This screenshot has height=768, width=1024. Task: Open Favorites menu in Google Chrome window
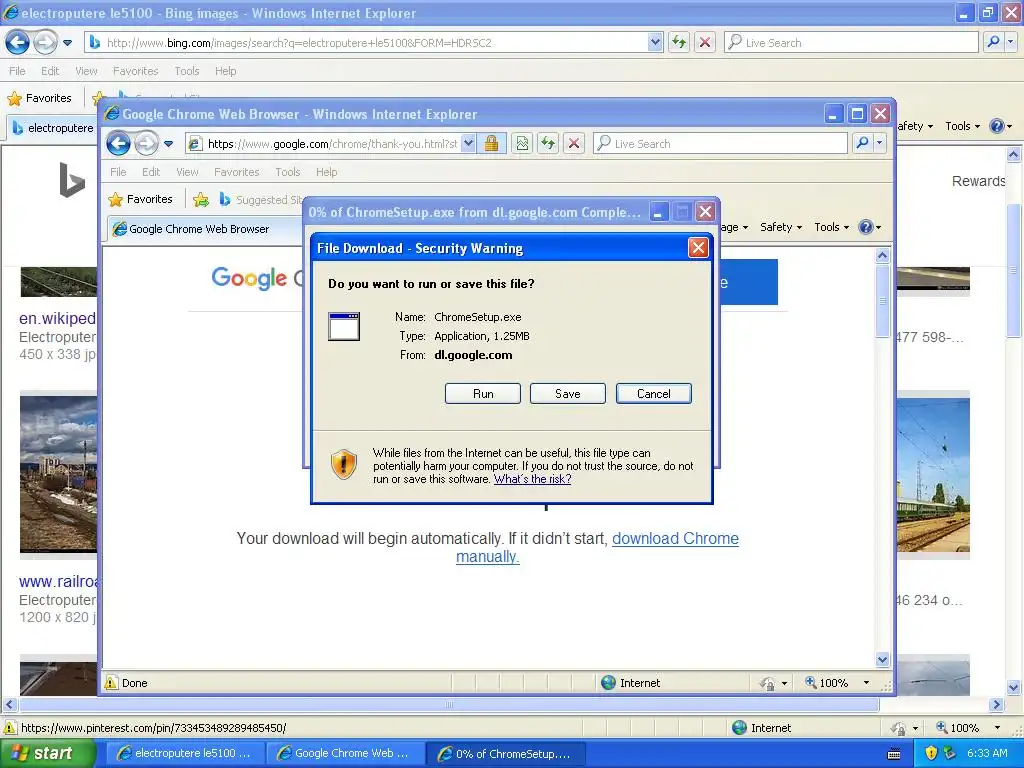[x=236, y=172]
